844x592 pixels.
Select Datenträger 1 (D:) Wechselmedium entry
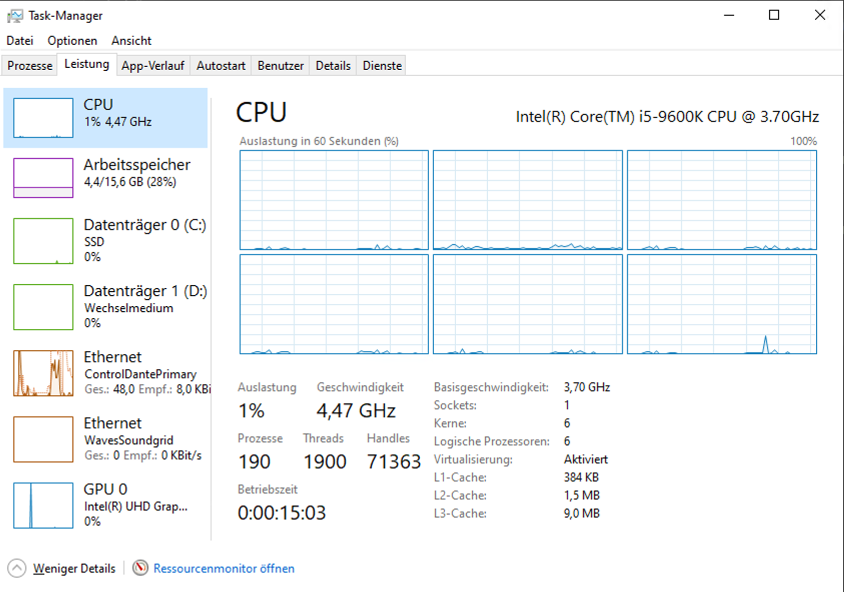click(43, 307)
